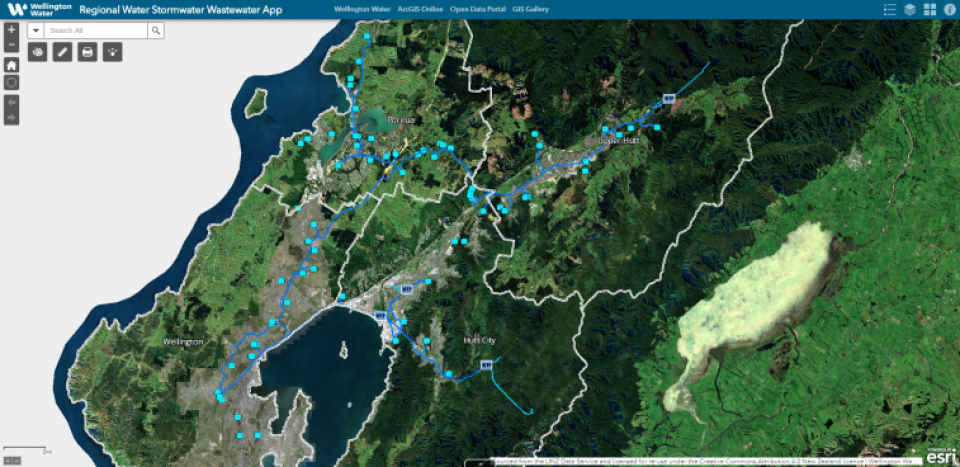This screenshot has width=960, height=467.
Task: Return to the default map extent (home)
Action: coord(12,65)
